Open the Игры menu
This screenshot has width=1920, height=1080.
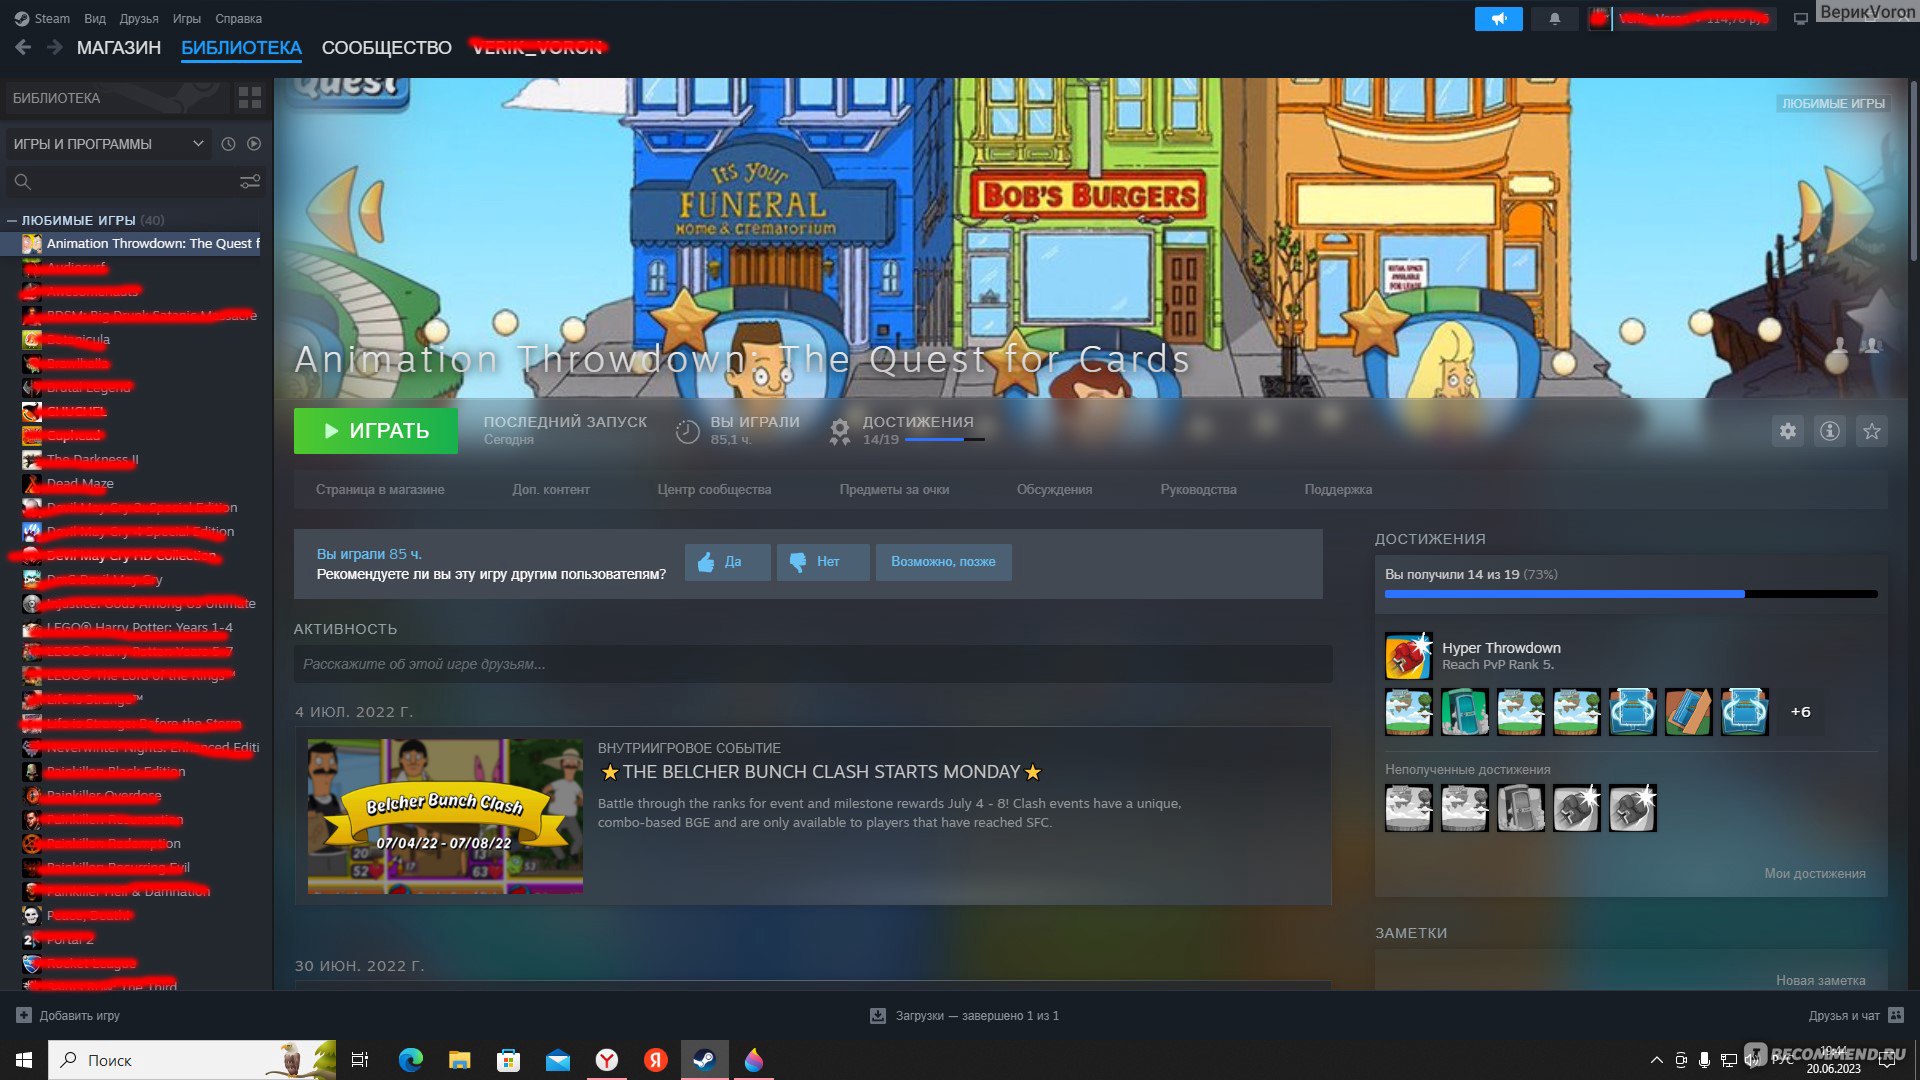(187, 18)
